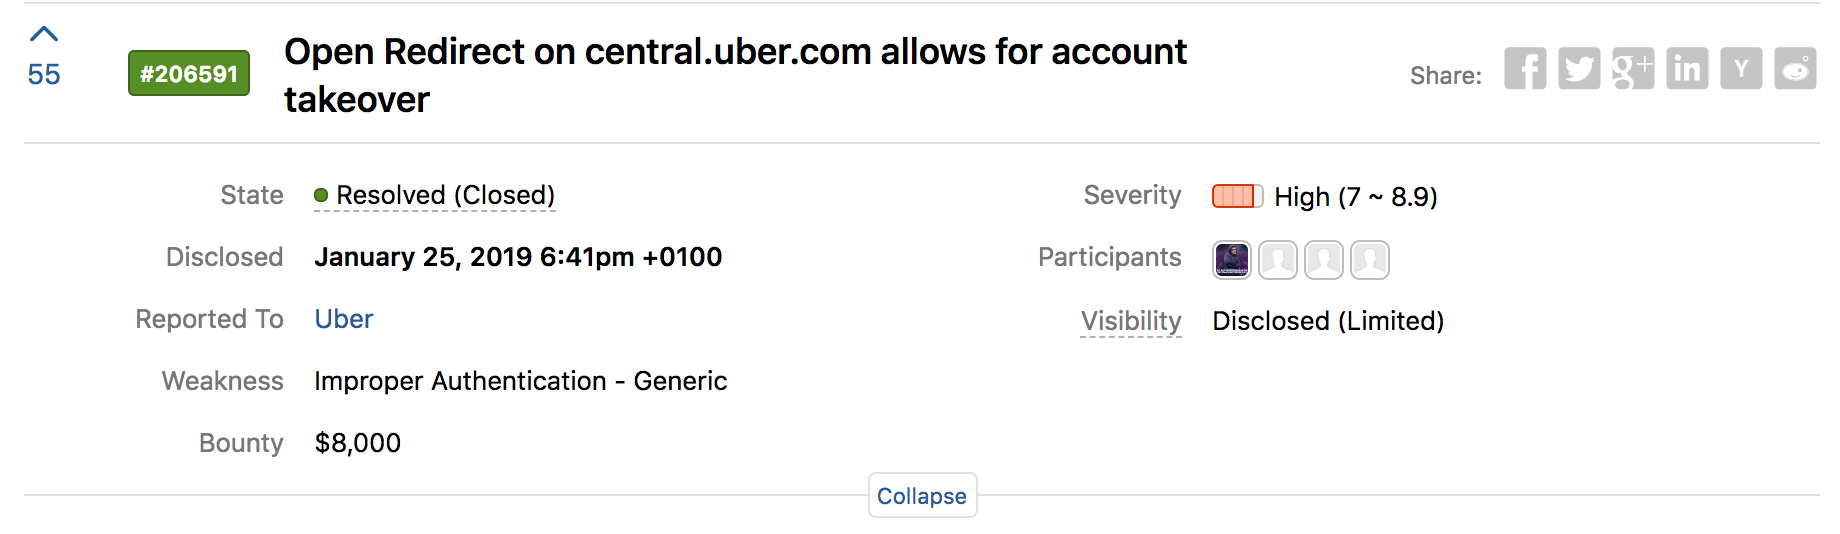The width and height of the screenshot is (1840, 534).
Task: Click the vote count 55
Action: click(44, 75)
